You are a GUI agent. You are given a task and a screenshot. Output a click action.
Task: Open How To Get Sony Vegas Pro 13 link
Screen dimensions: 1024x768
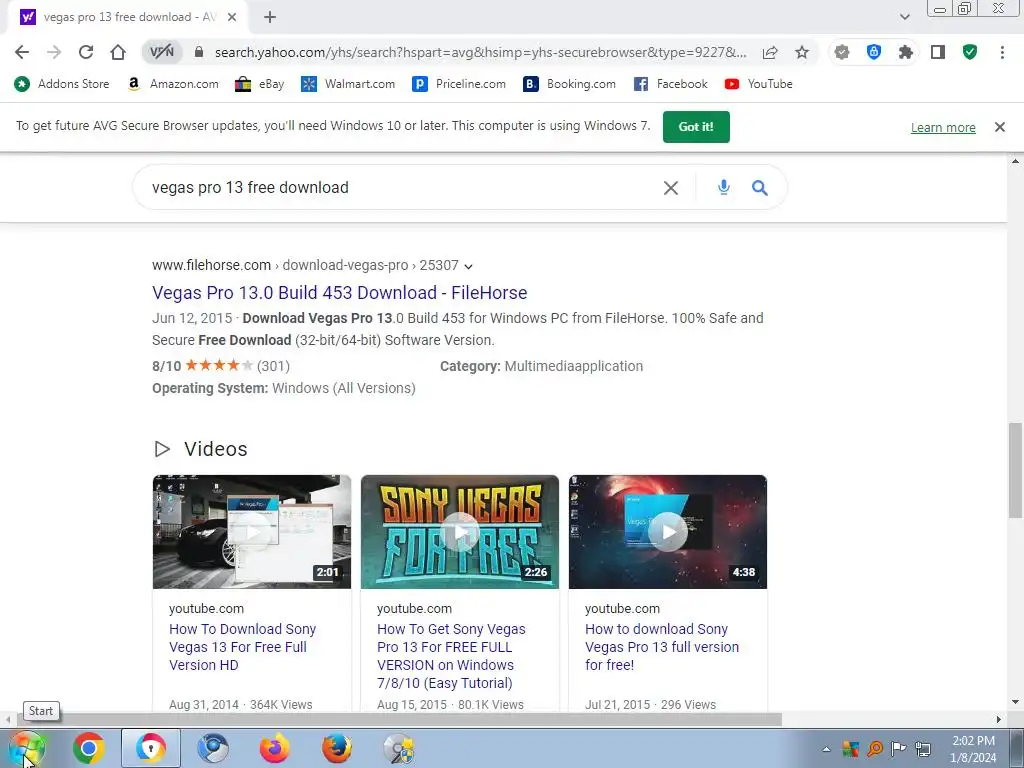click(451, 656)
